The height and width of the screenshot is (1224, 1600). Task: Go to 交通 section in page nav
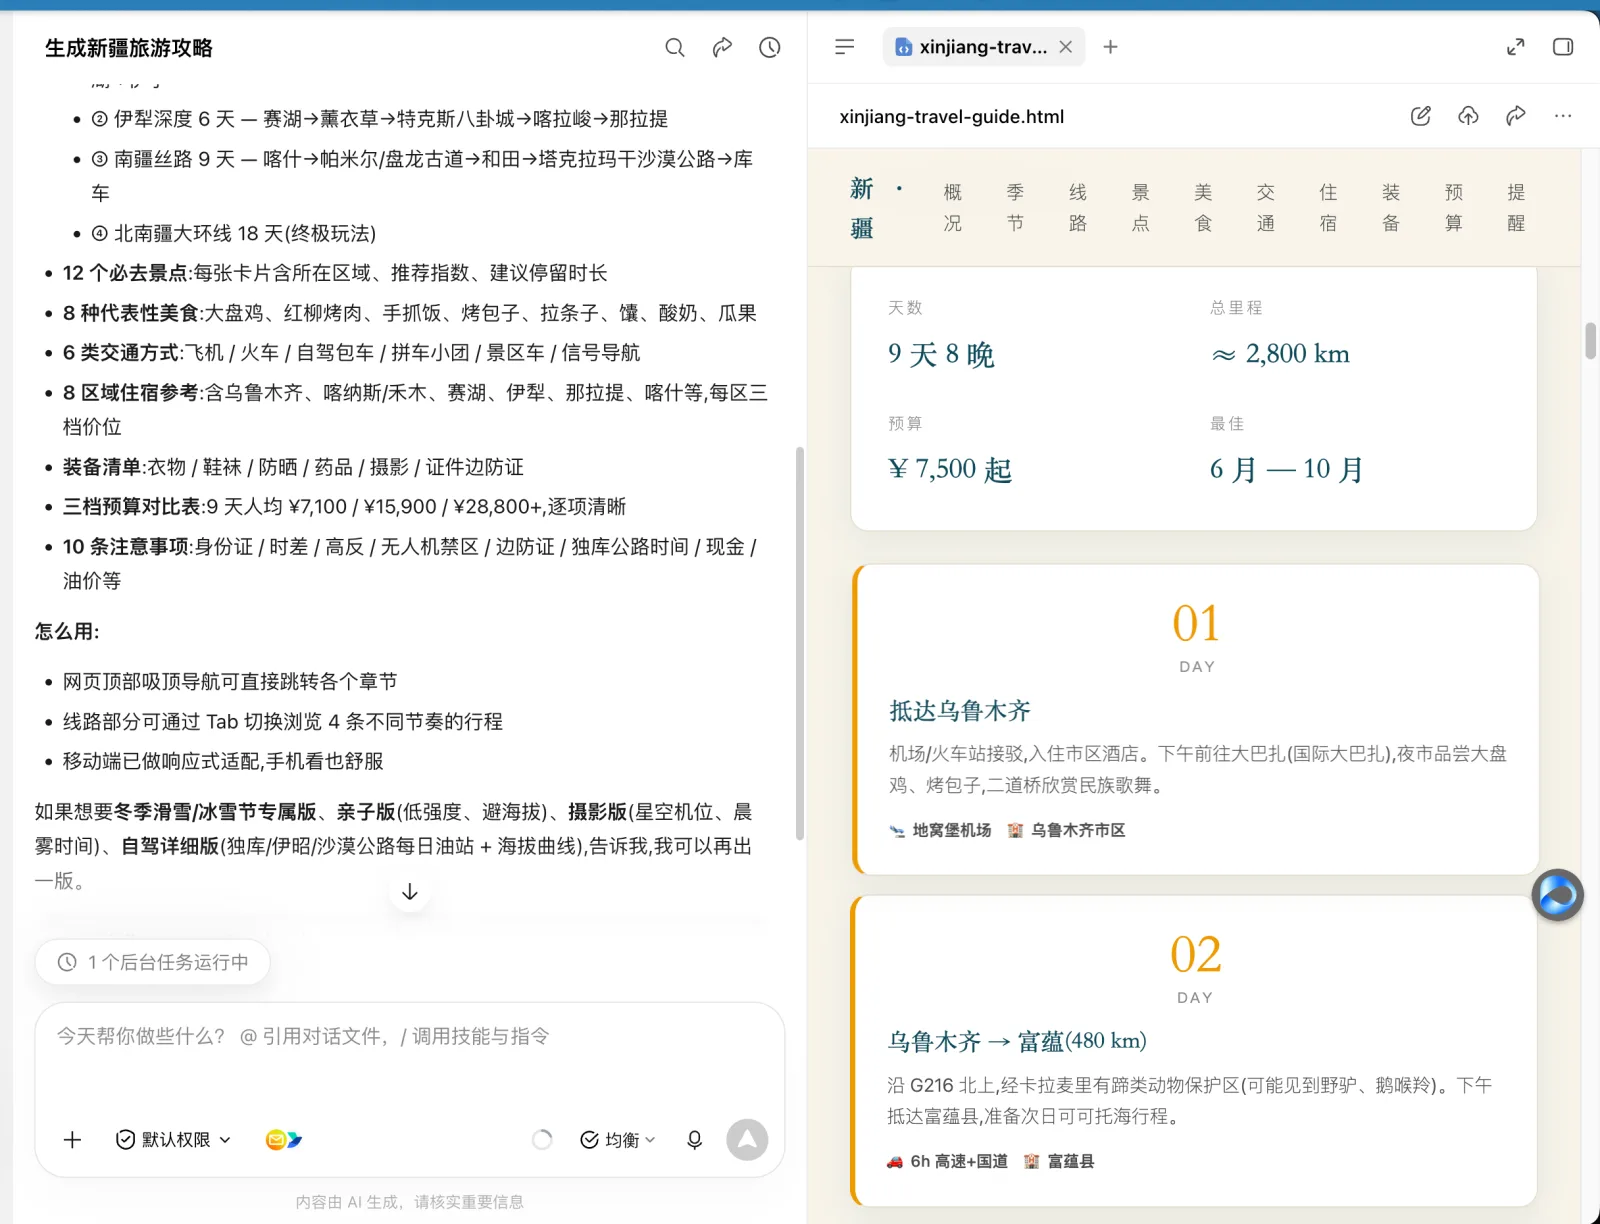1266,207
